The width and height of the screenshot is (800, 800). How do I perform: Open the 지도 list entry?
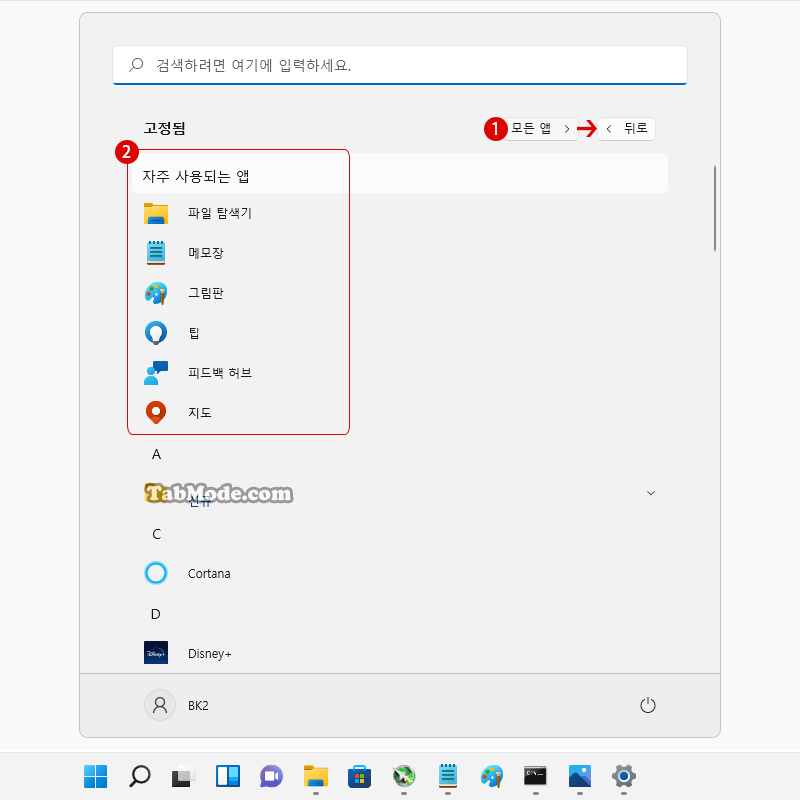[199, 412]
